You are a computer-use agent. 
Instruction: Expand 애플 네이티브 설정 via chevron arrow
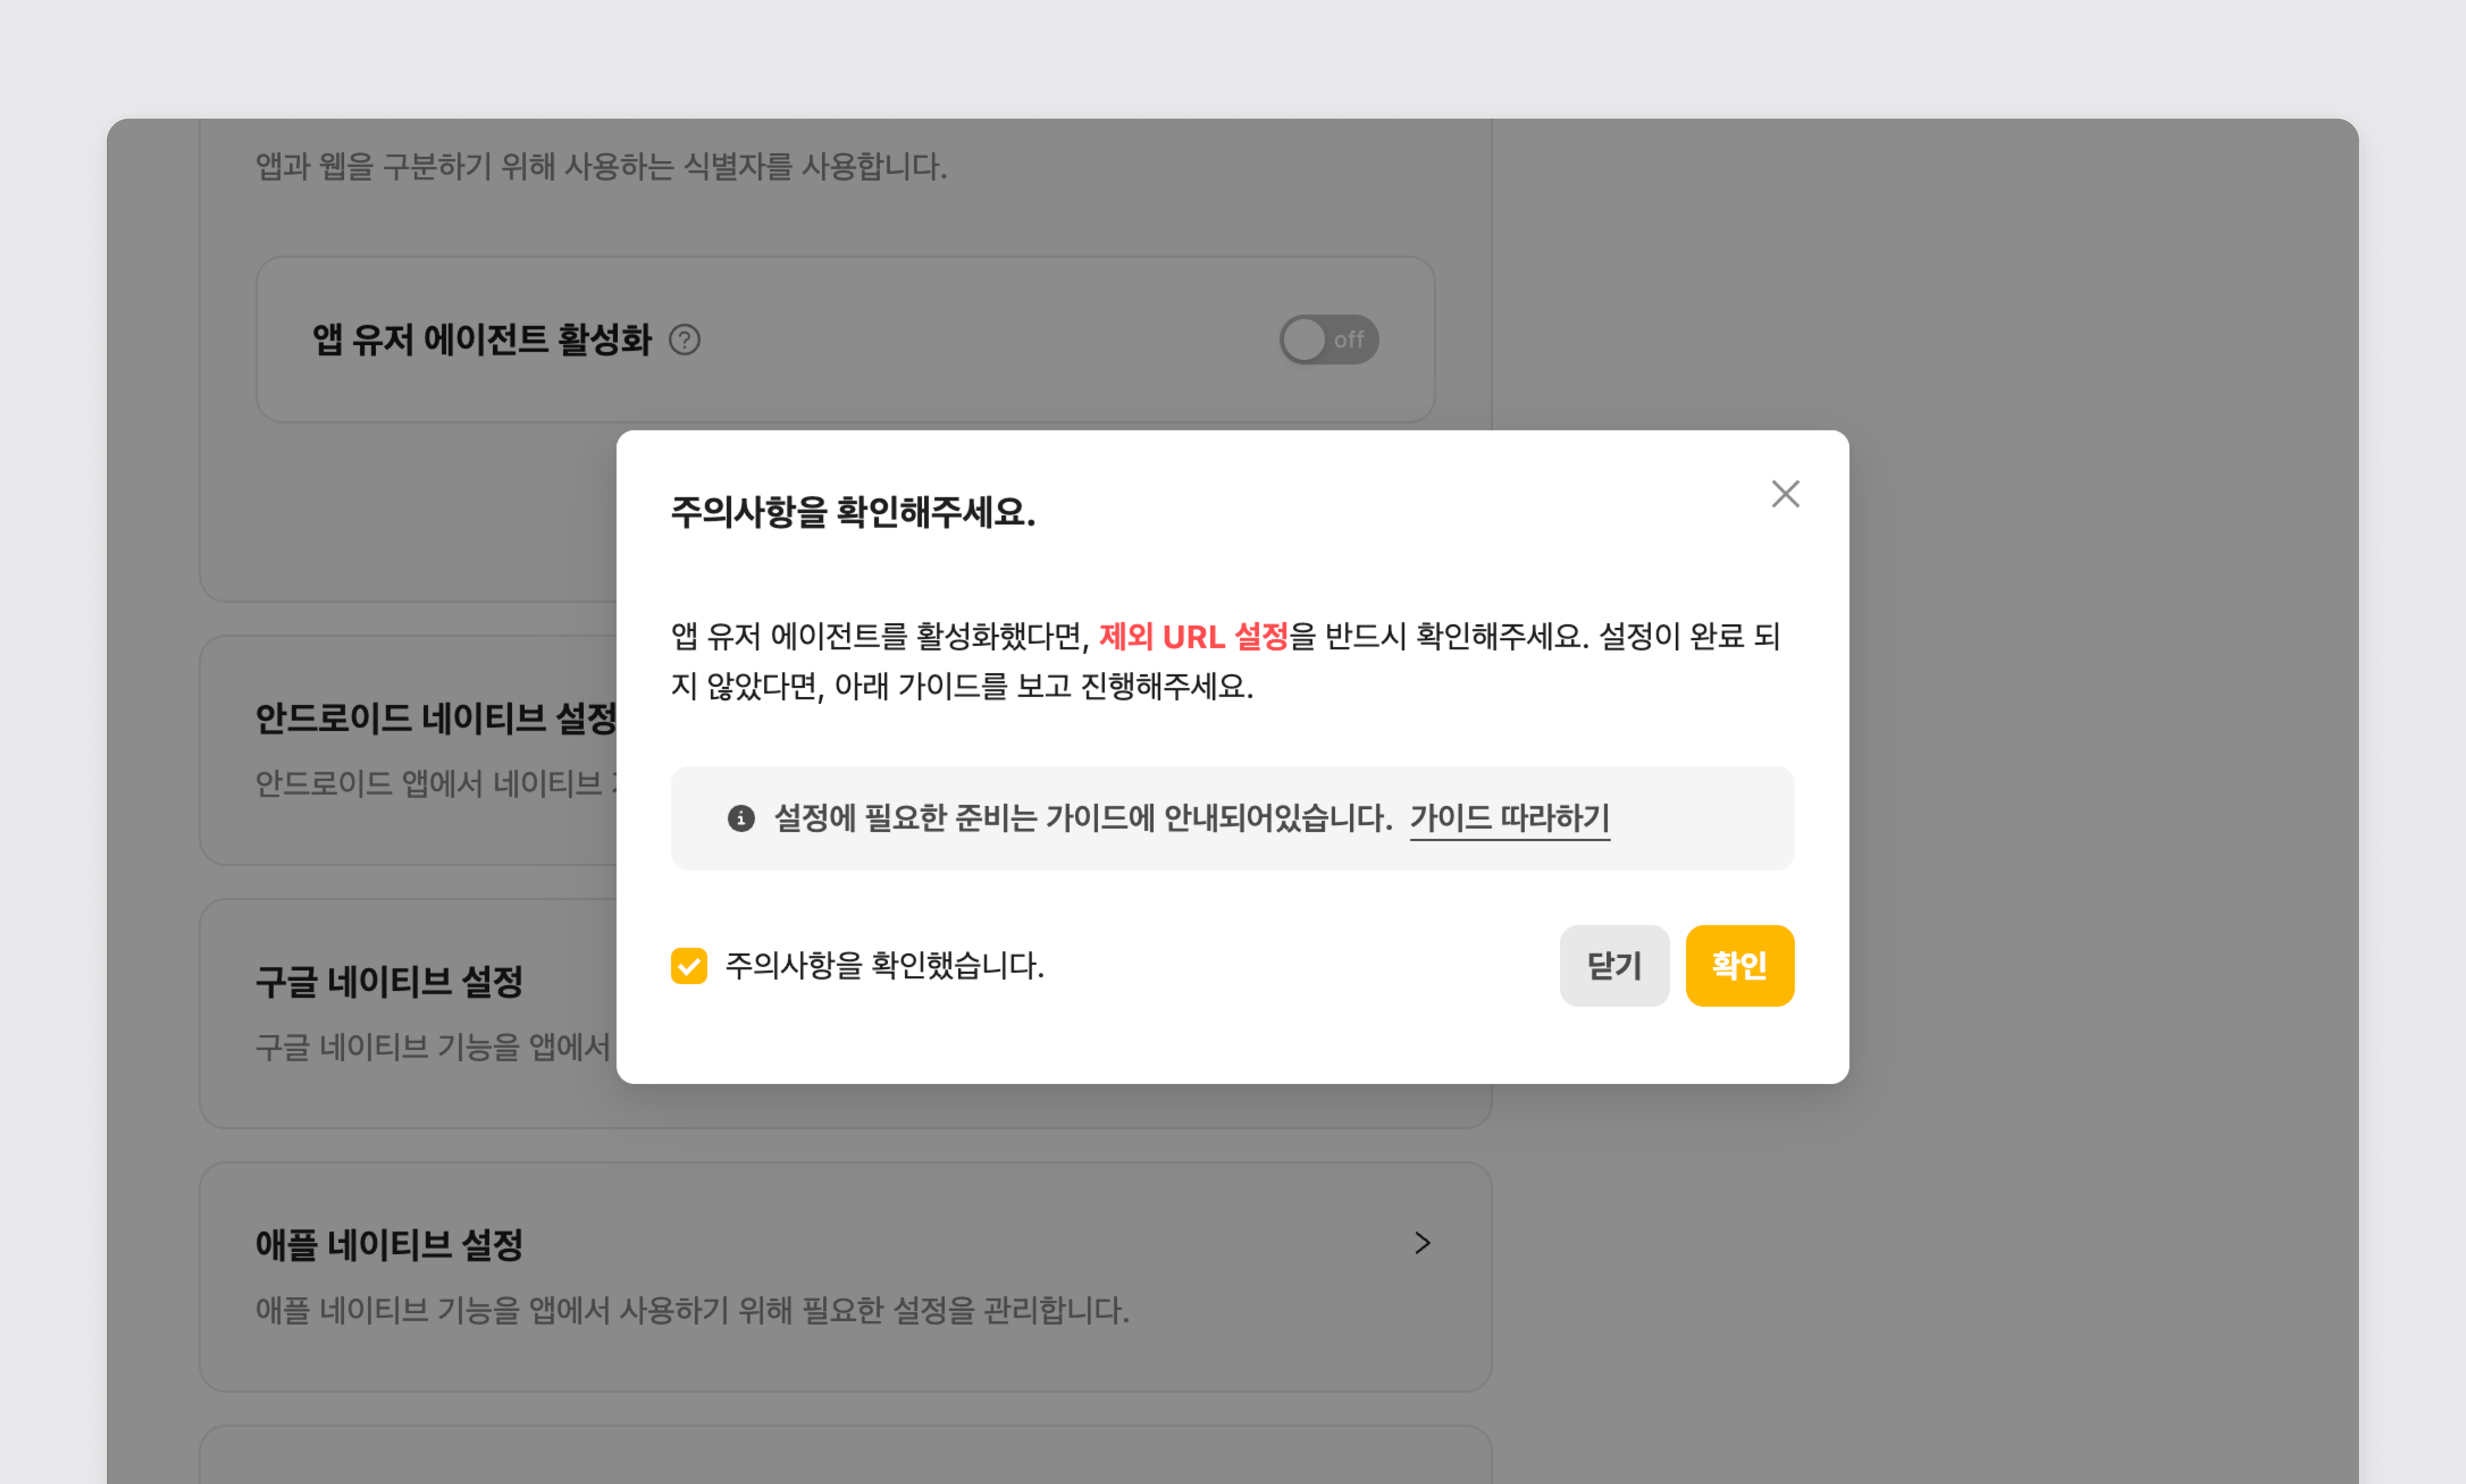(1422, 1243)
